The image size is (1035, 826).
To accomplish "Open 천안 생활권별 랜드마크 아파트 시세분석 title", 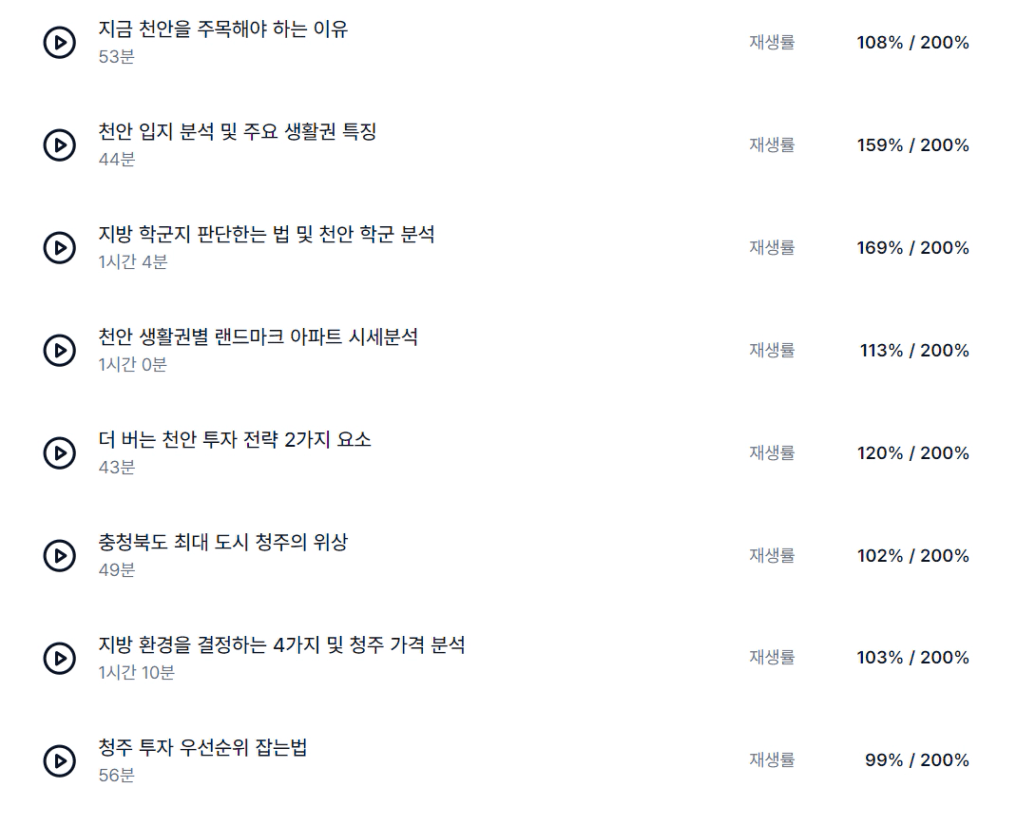I will point(258,337).
